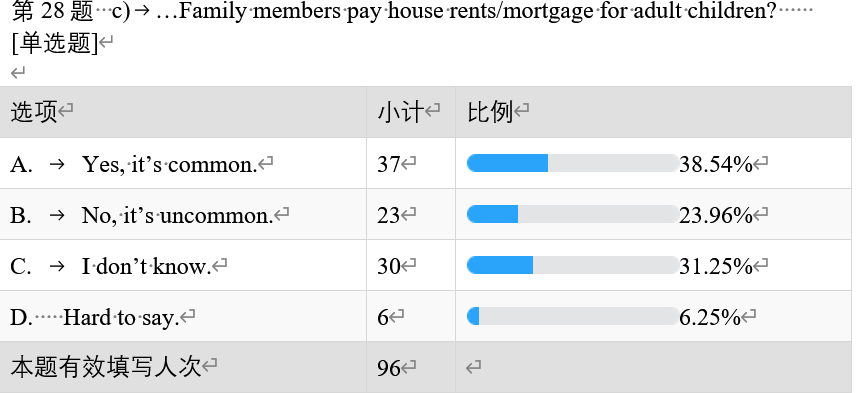This screenshot has width=856, height=393.
Task: Click the 本题有效填写人次 footer cell
Action: (x=183, y=367)
